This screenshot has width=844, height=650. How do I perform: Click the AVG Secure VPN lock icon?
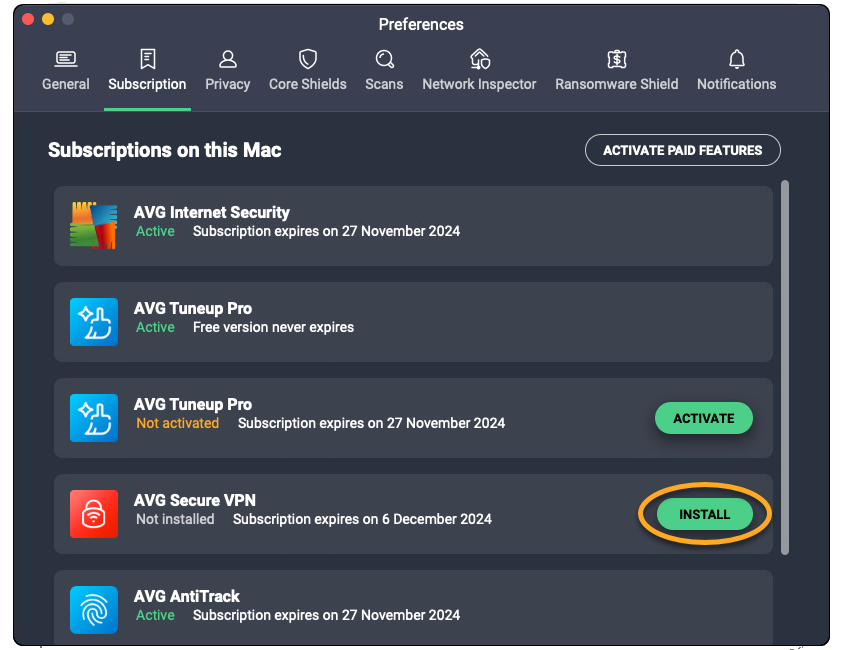94,513
